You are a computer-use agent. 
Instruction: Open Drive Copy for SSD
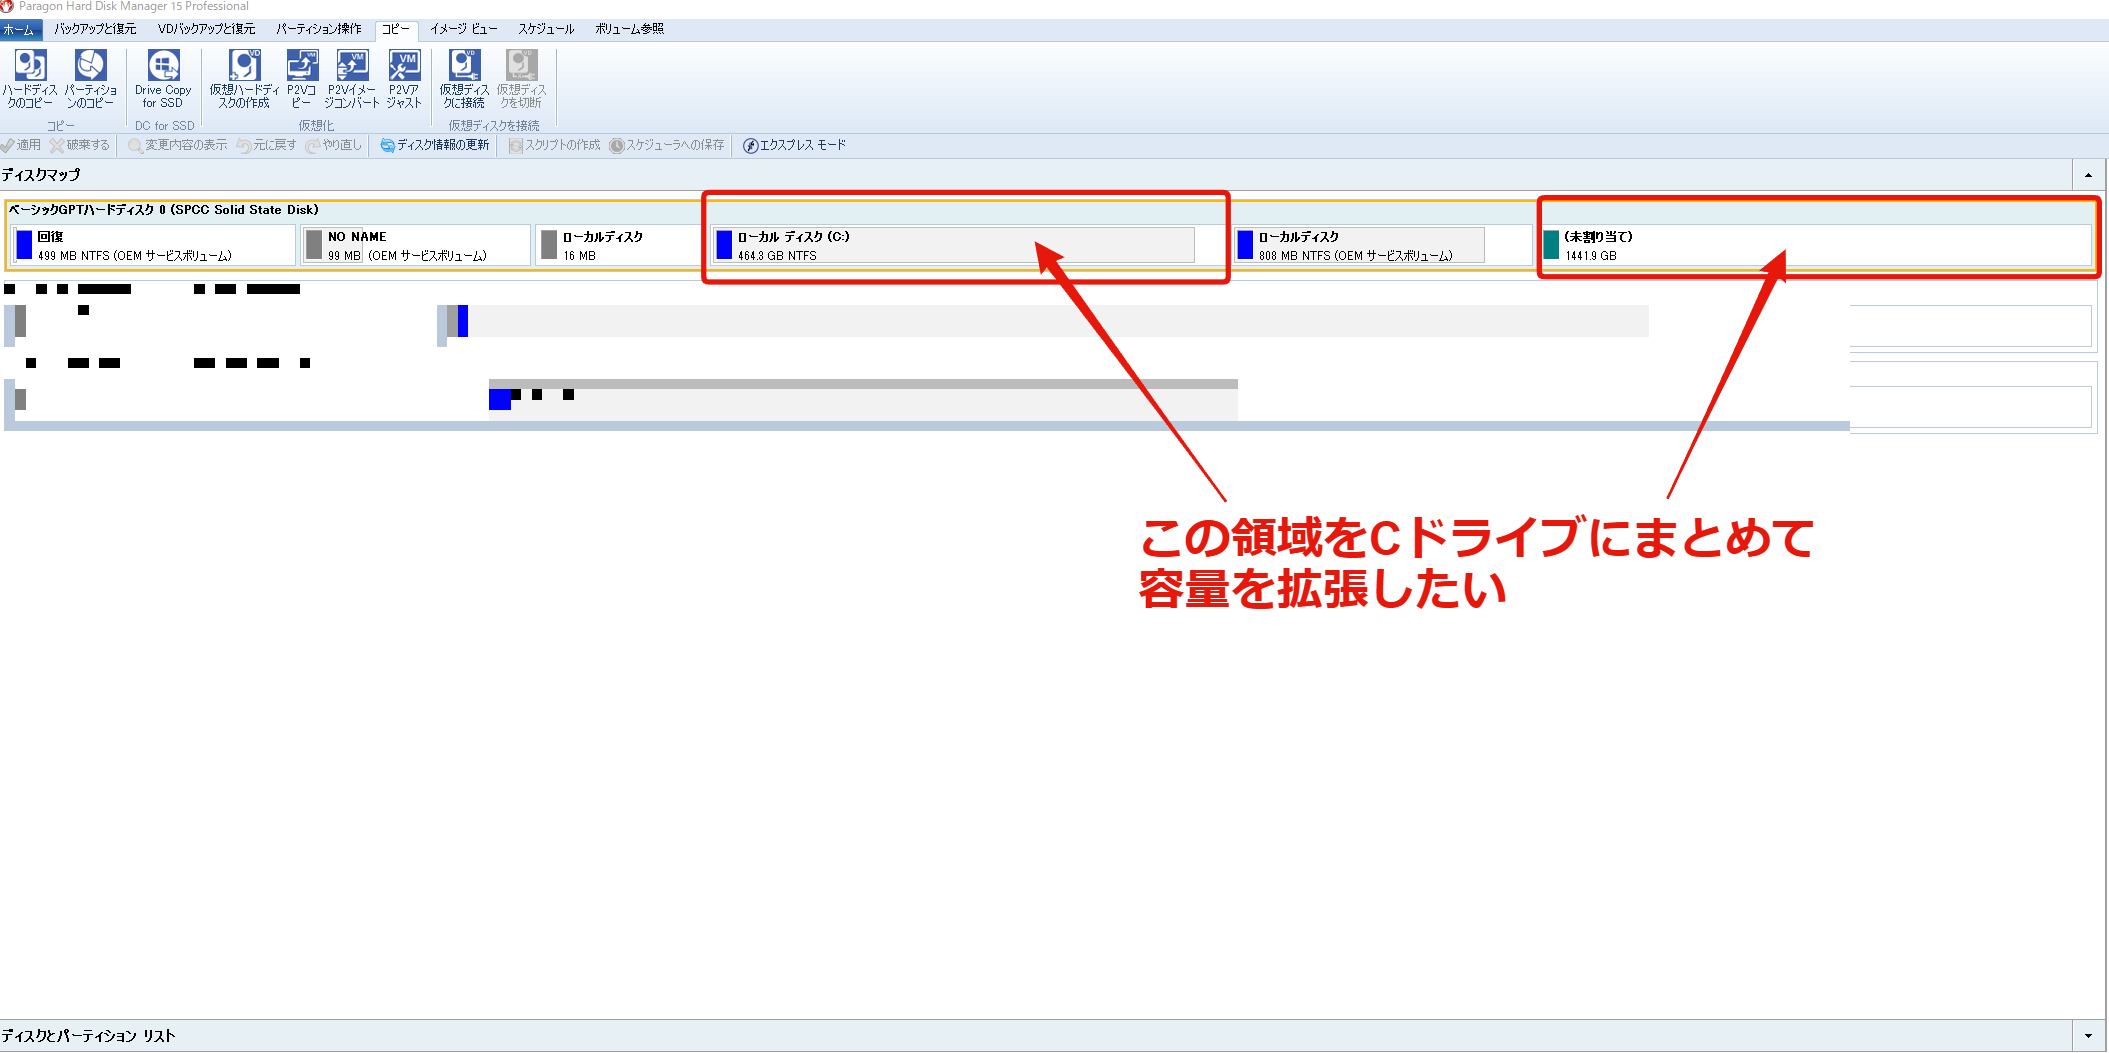point(162,80)
